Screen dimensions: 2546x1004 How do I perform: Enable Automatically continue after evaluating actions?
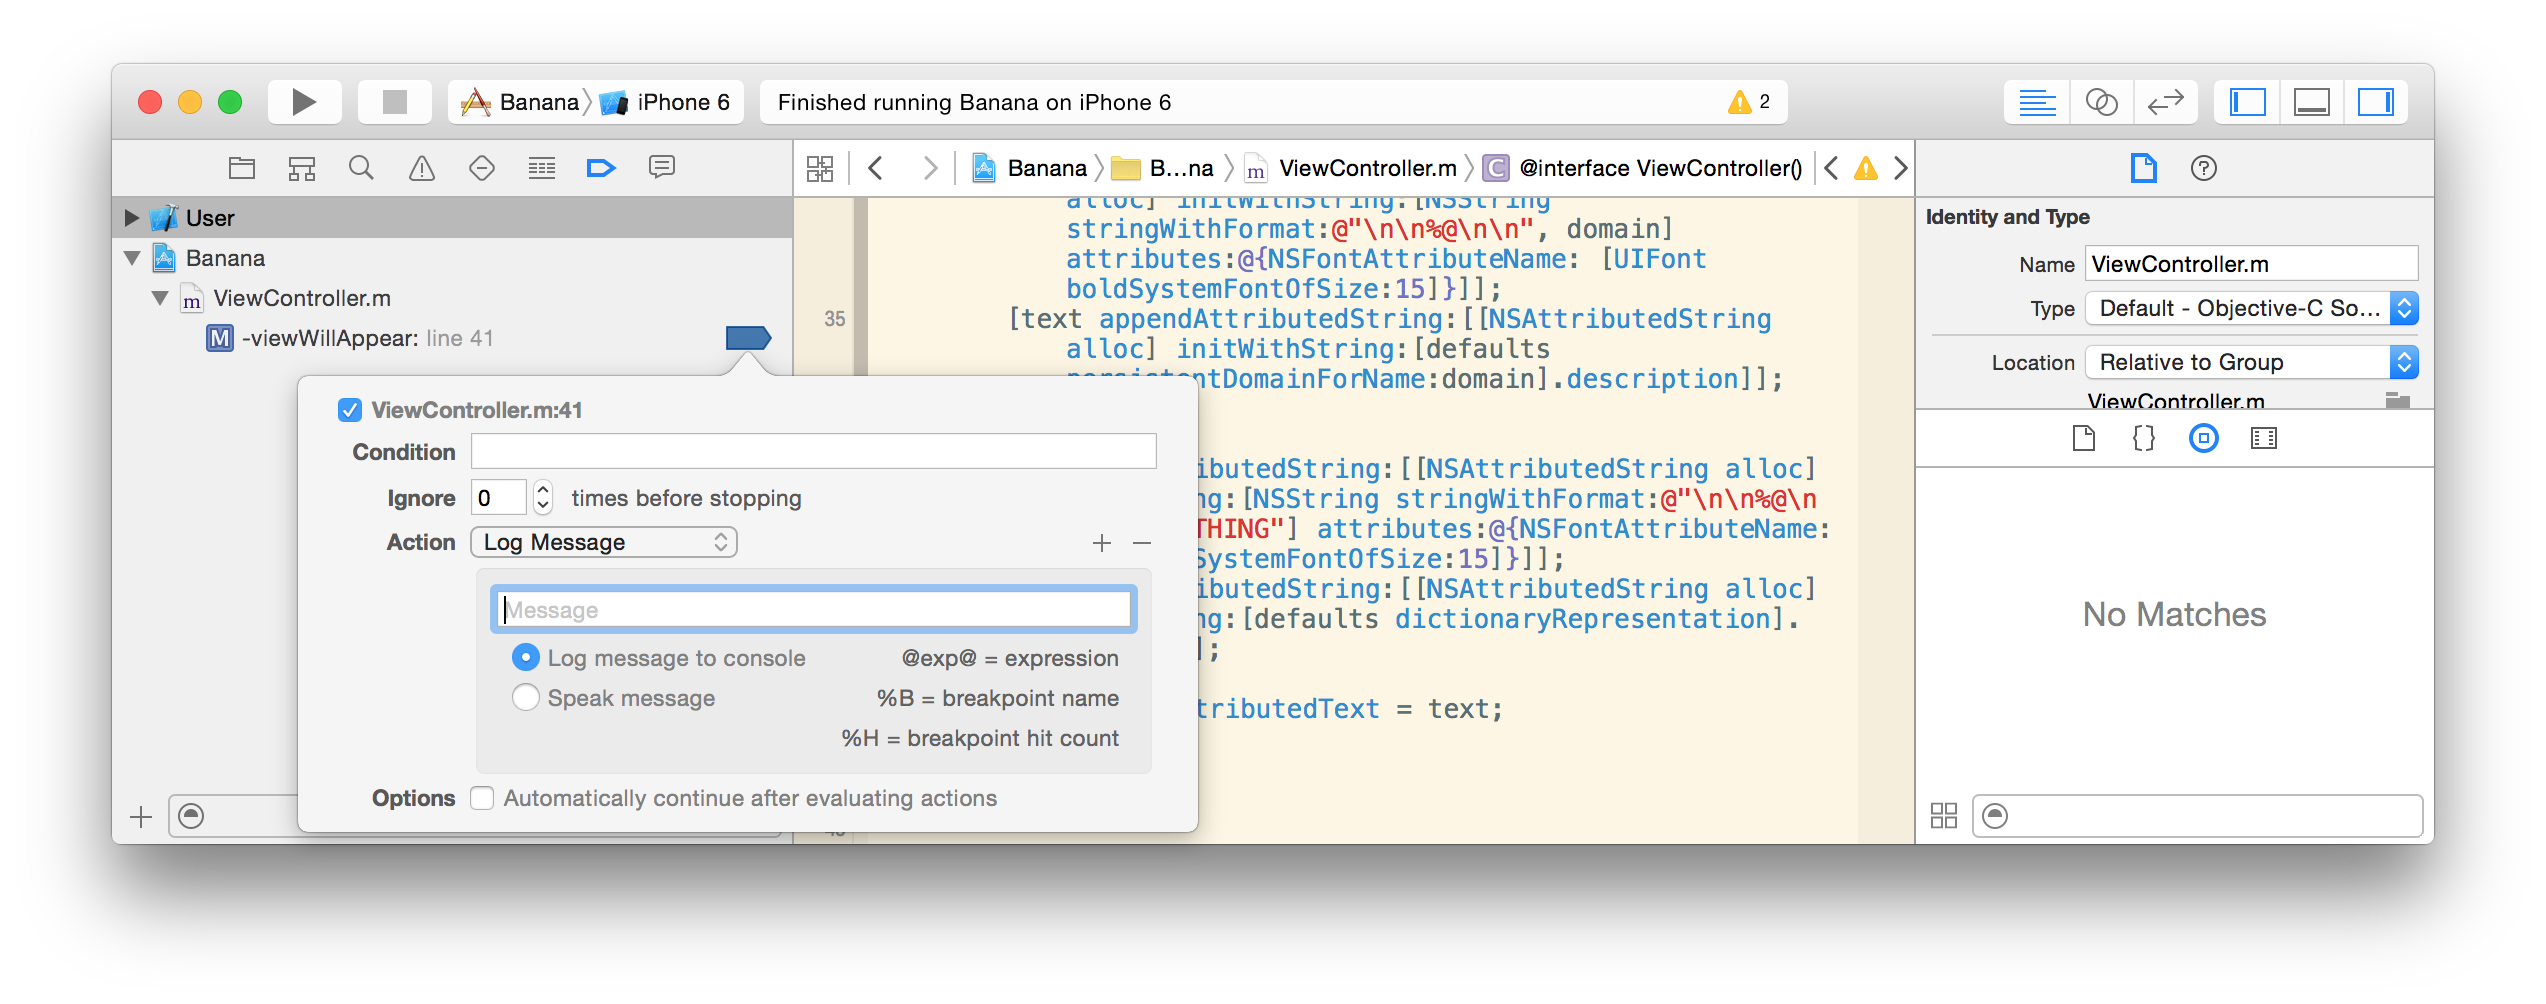pos(482,798)
